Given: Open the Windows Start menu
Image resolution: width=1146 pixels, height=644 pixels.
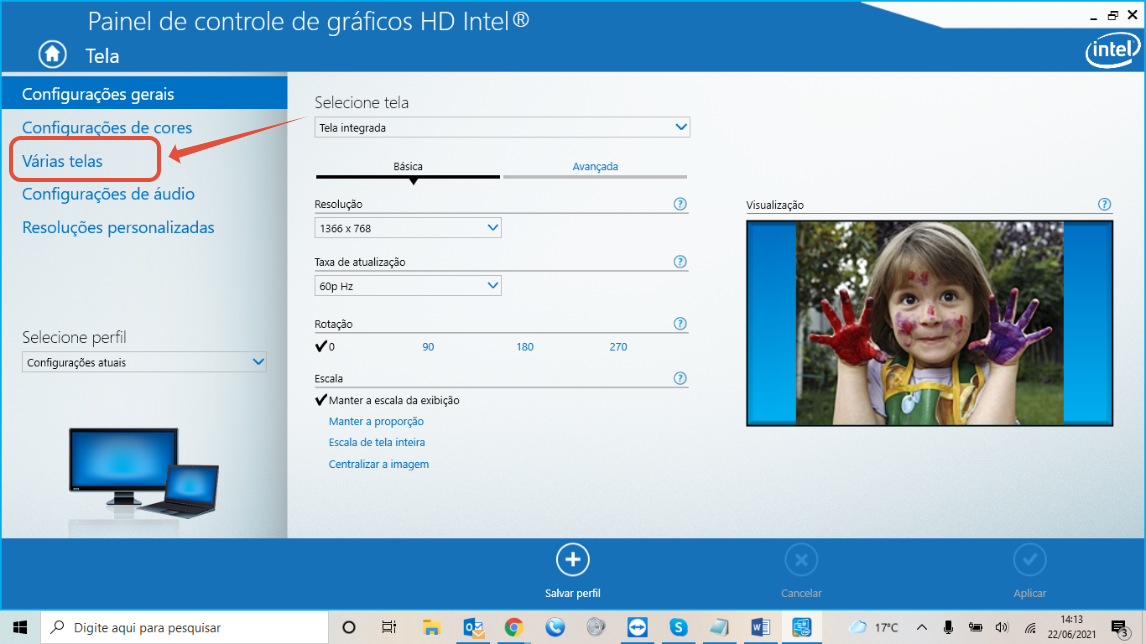Looking at the screenshot, I should tap(20, 627).
